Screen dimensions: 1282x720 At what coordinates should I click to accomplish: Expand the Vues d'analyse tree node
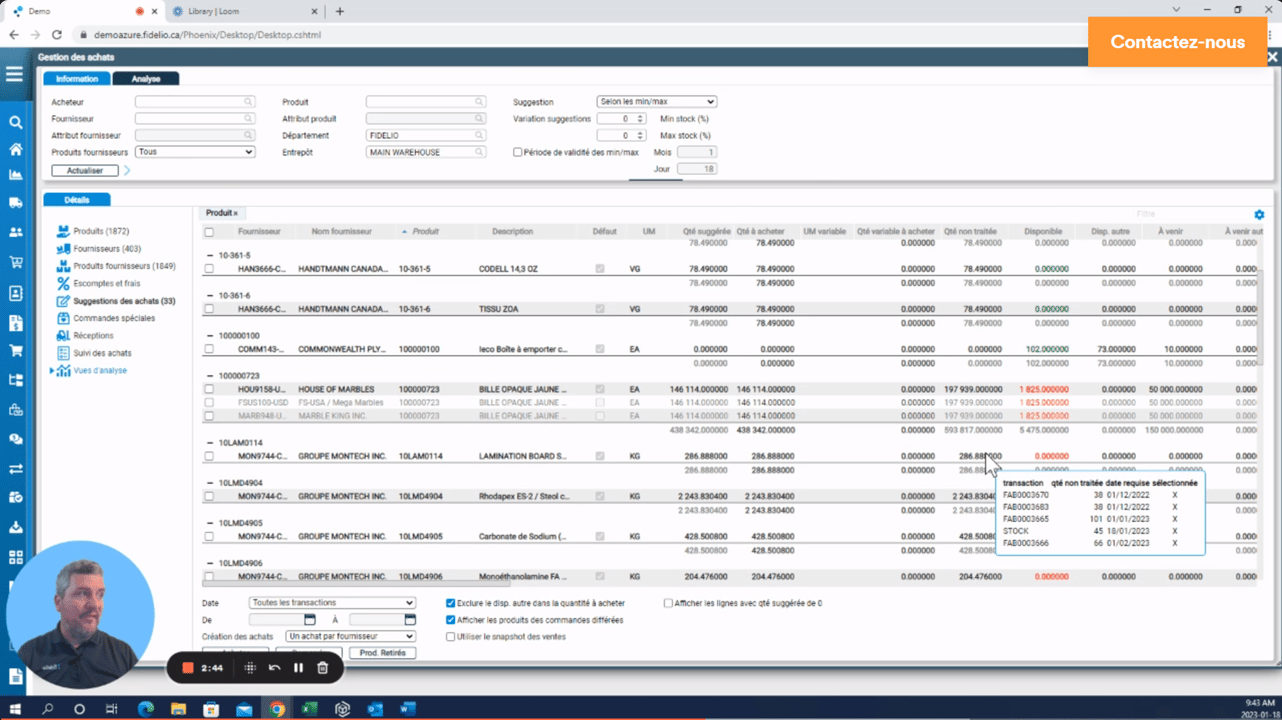pyautogui.click(x=52, y=371)
